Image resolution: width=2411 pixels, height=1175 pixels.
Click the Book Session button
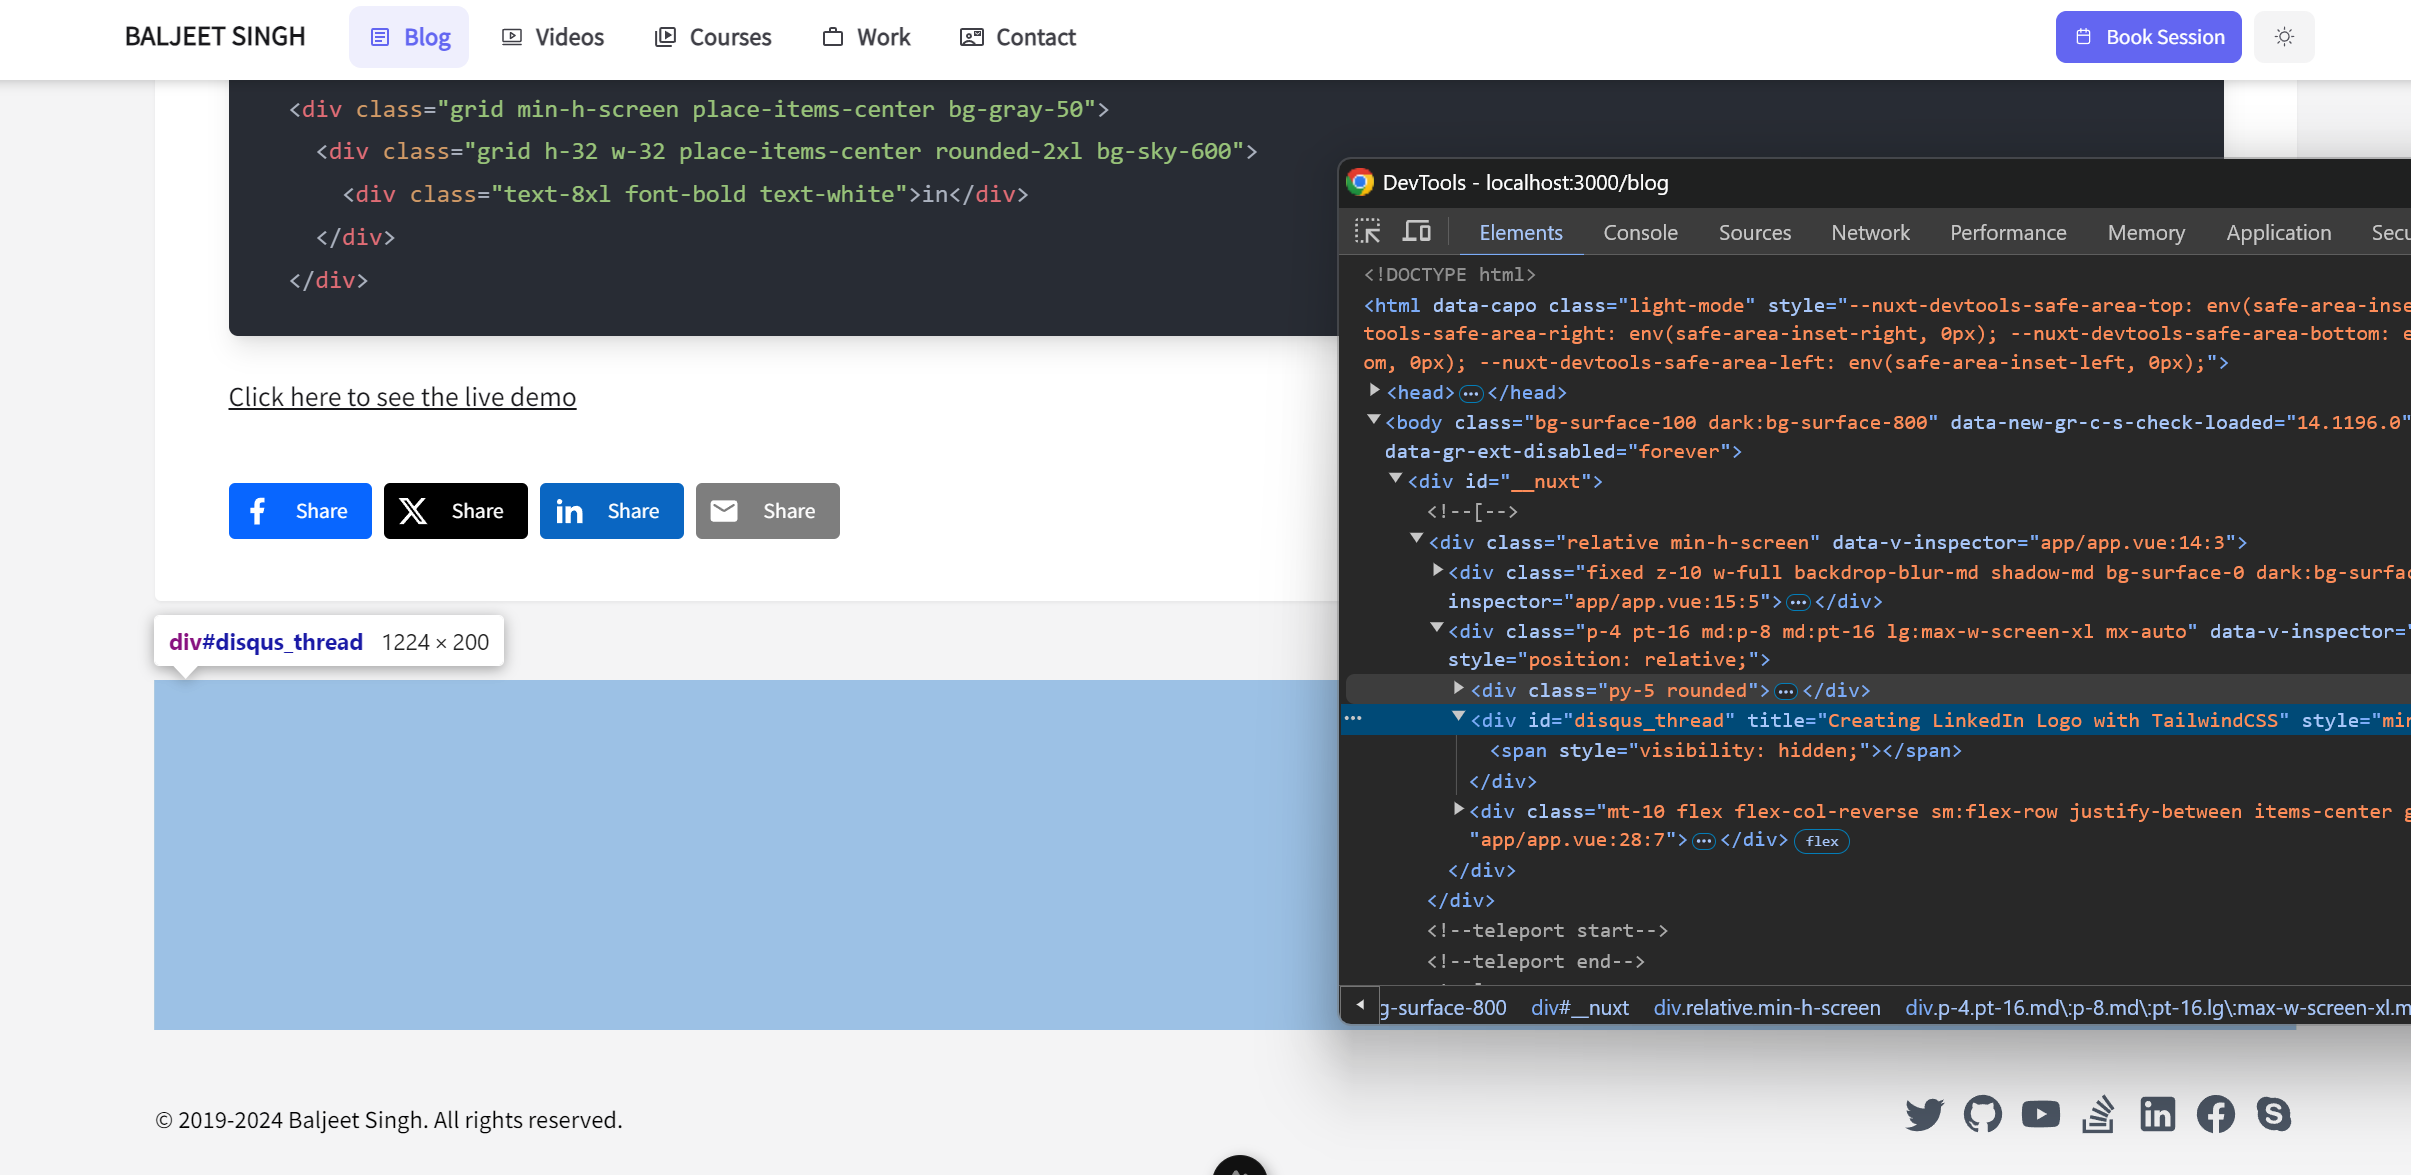(2148, 37)
